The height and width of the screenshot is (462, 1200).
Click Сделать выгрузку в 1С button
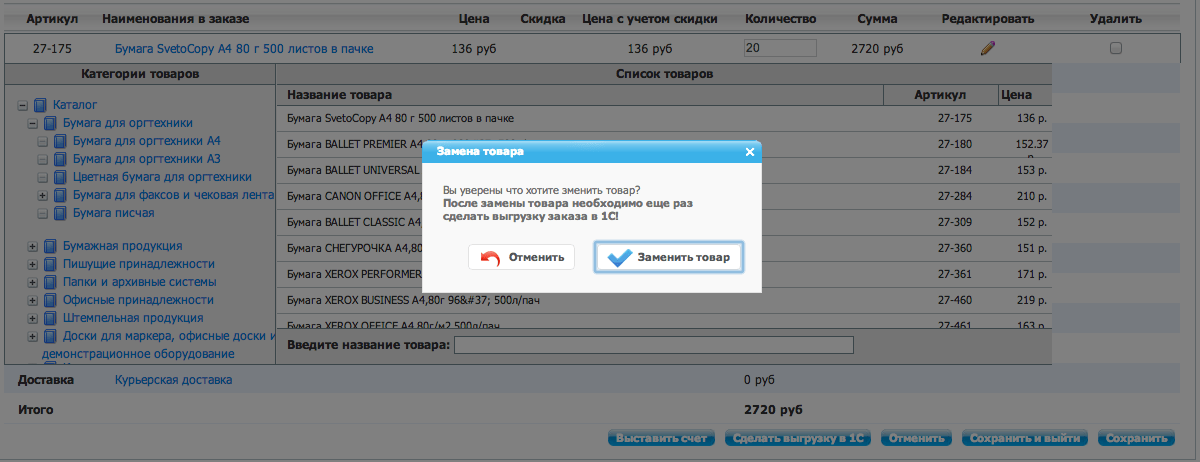point(798,438)
